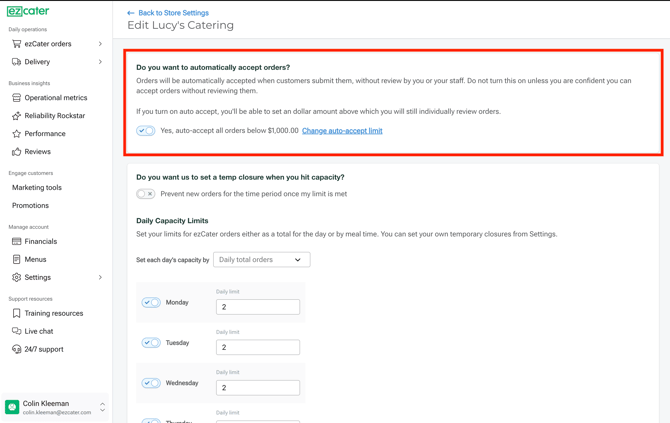670x423 pixels.
Task: Expand the ezCater orders submenu chevron
Action: click(x=100, y=44)
